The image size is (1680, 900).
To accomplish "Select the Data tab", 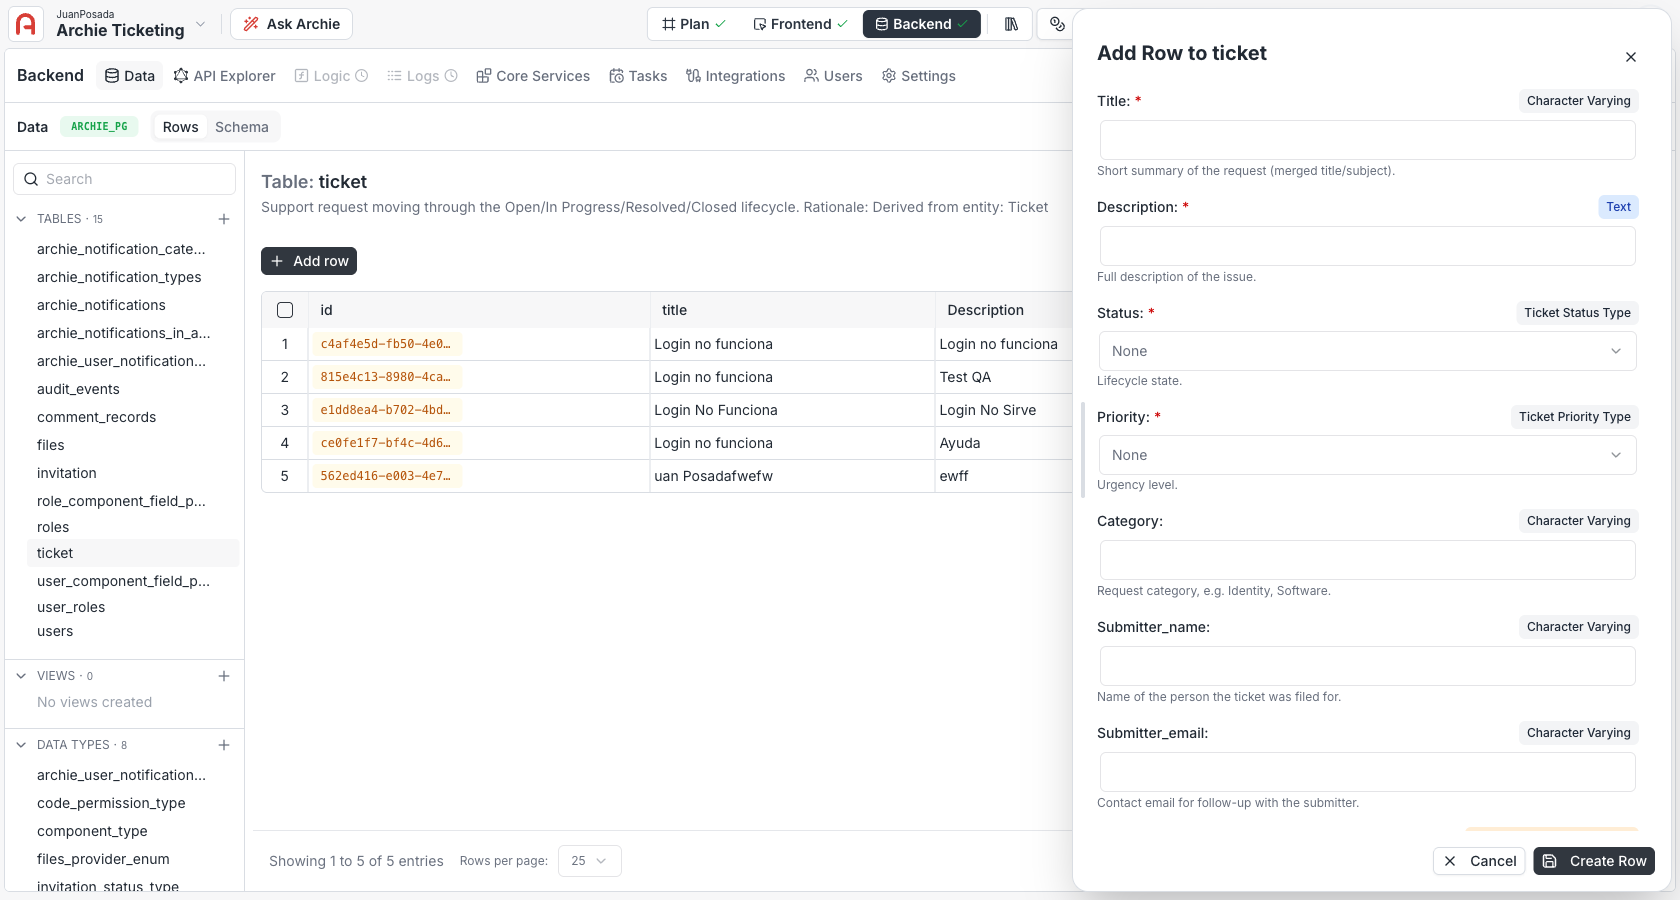I will (x=130, y=76).
